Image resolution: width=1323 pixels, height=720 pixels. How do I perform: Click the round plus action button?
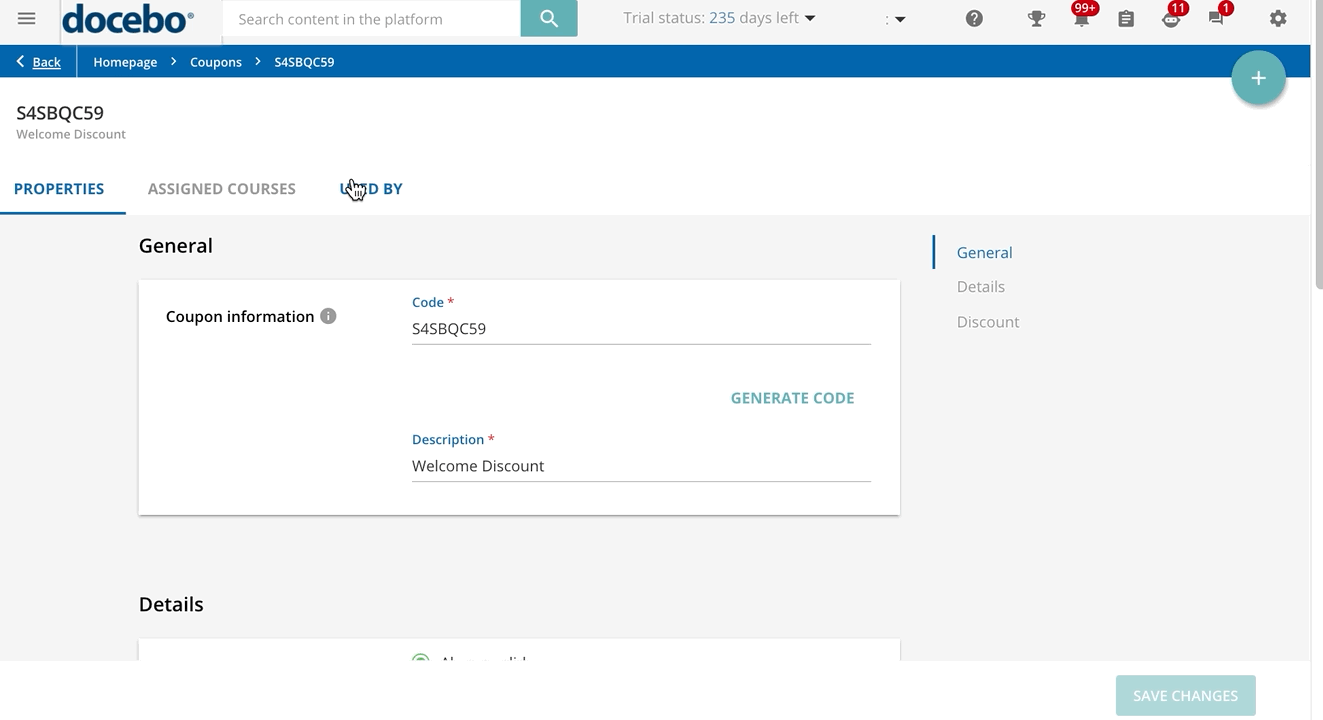(x=1258, y=78)
